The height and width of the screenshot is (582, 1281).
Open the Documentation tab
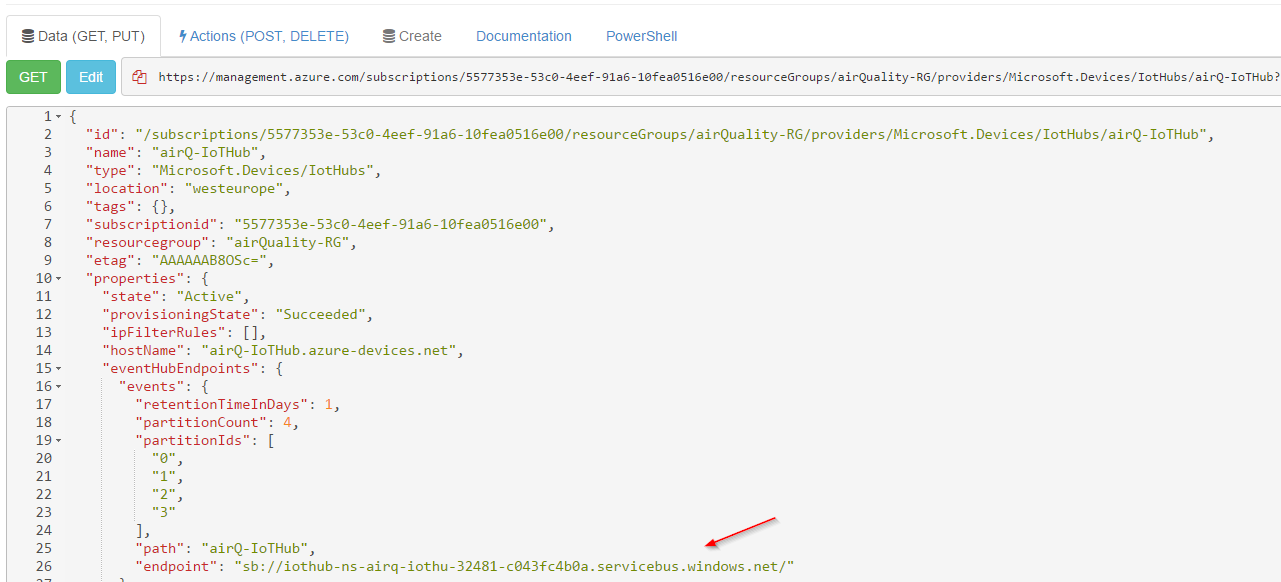pos(523,36)
